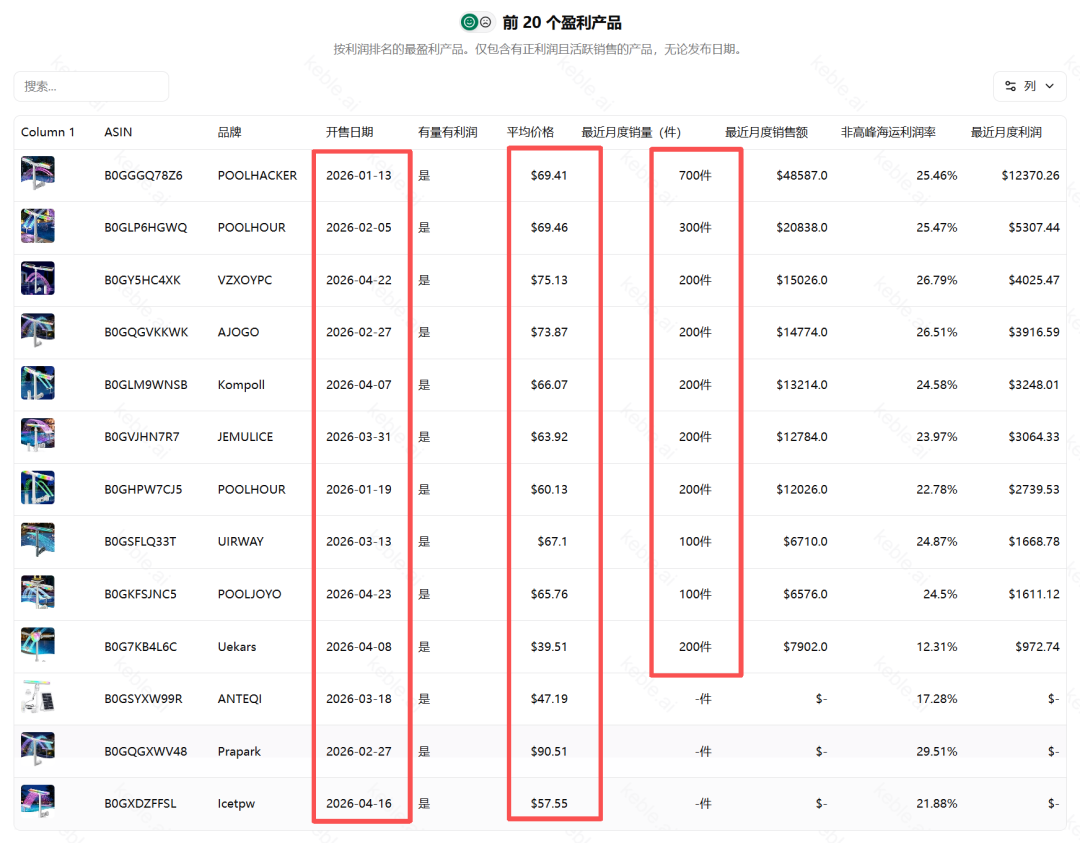The height and width of the screenshot is (843, 1080).
Task: Click average price $90.51
Action: coord(549,751)
